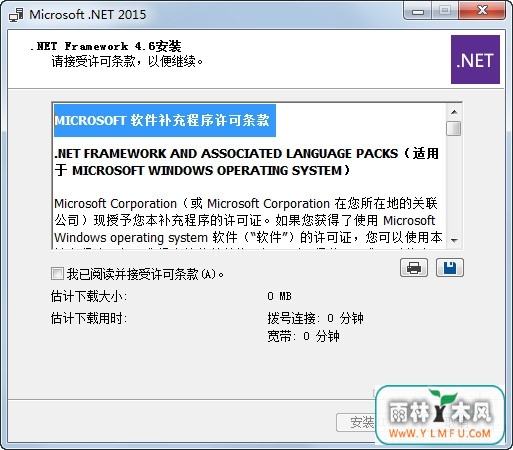This screenshot has height=450, width=513.
Task: Click the 拨号连接: 0 分钟 value
Action: [315, 318]
